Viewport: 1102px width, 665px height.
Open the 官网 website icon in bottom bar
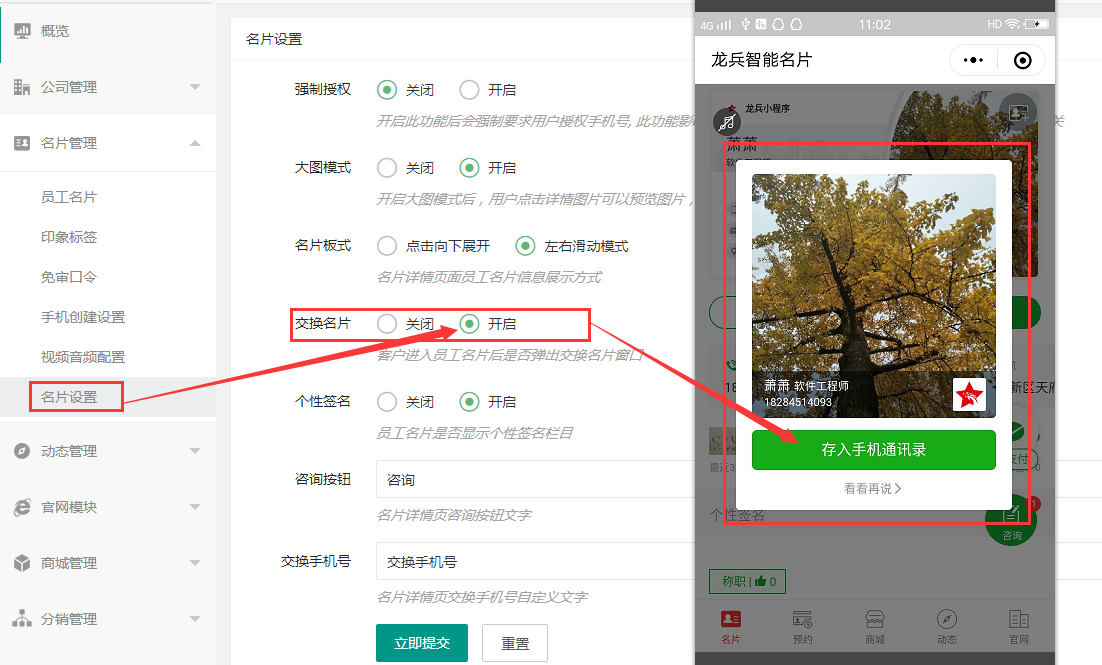coord(1018,619)
